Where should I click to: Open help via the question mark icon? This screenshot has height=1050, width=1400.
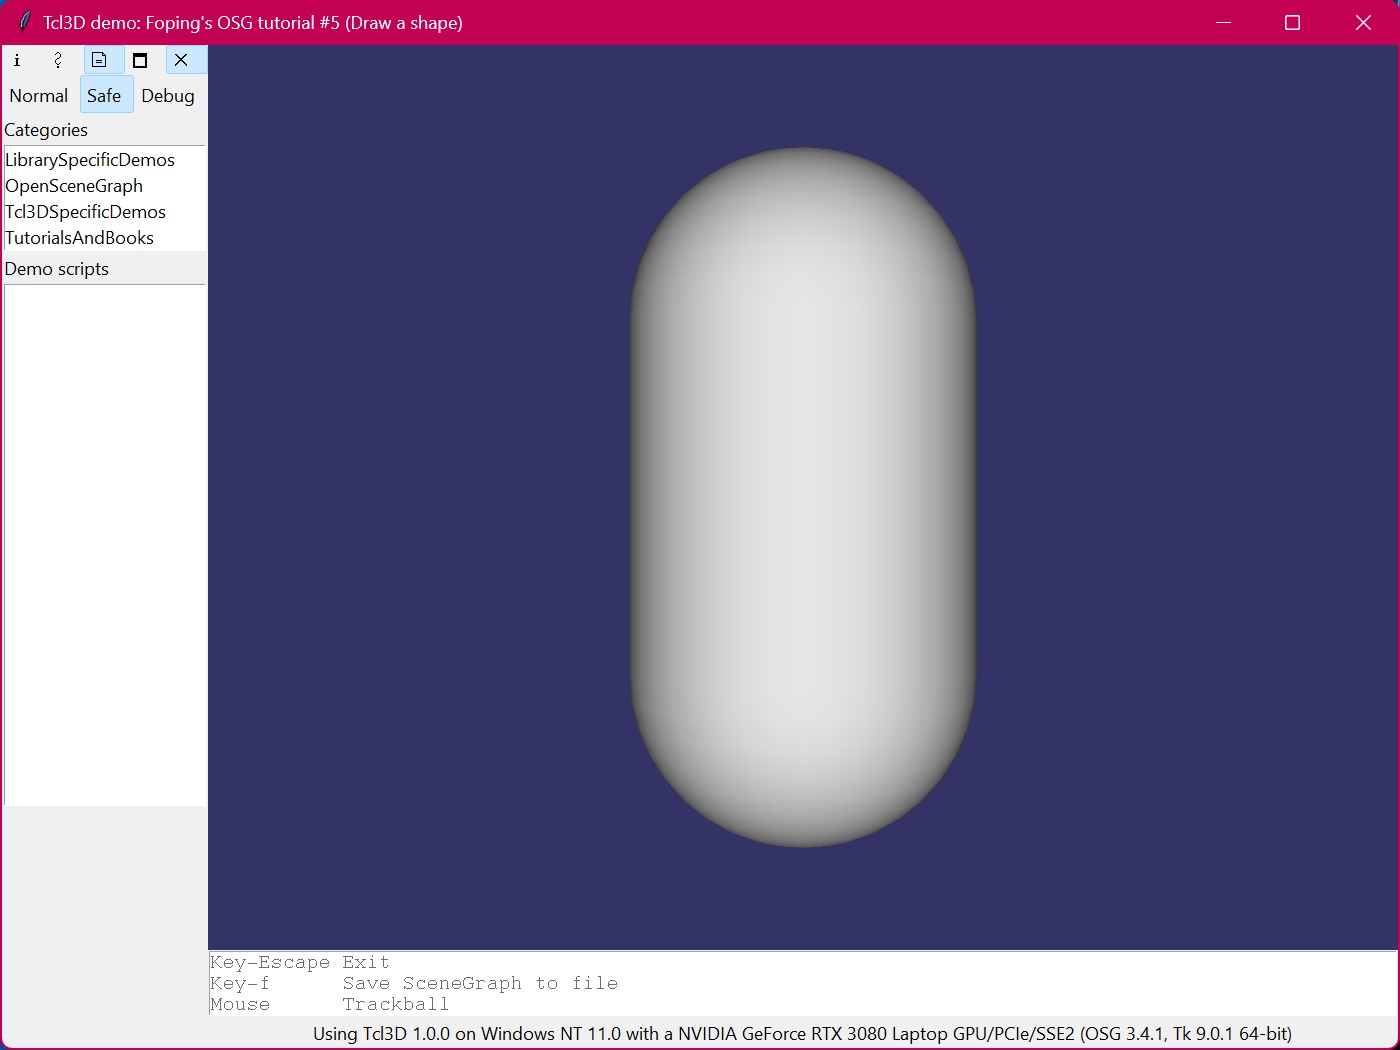[58, 60]
